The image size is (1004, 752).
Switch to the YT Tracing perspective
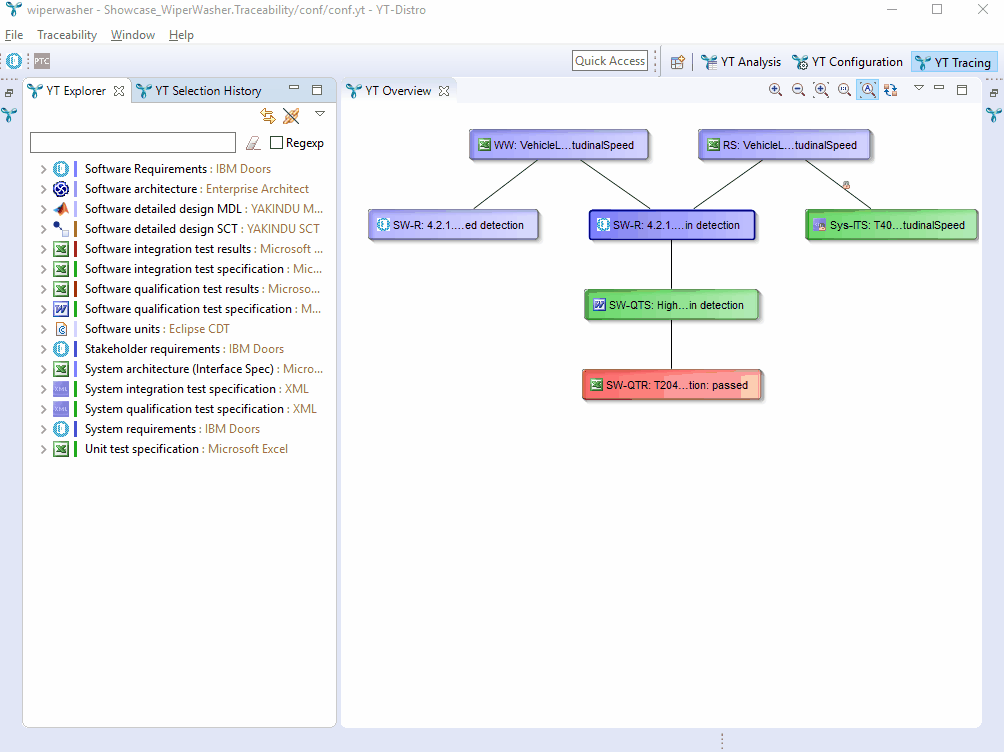pos(953,61)
